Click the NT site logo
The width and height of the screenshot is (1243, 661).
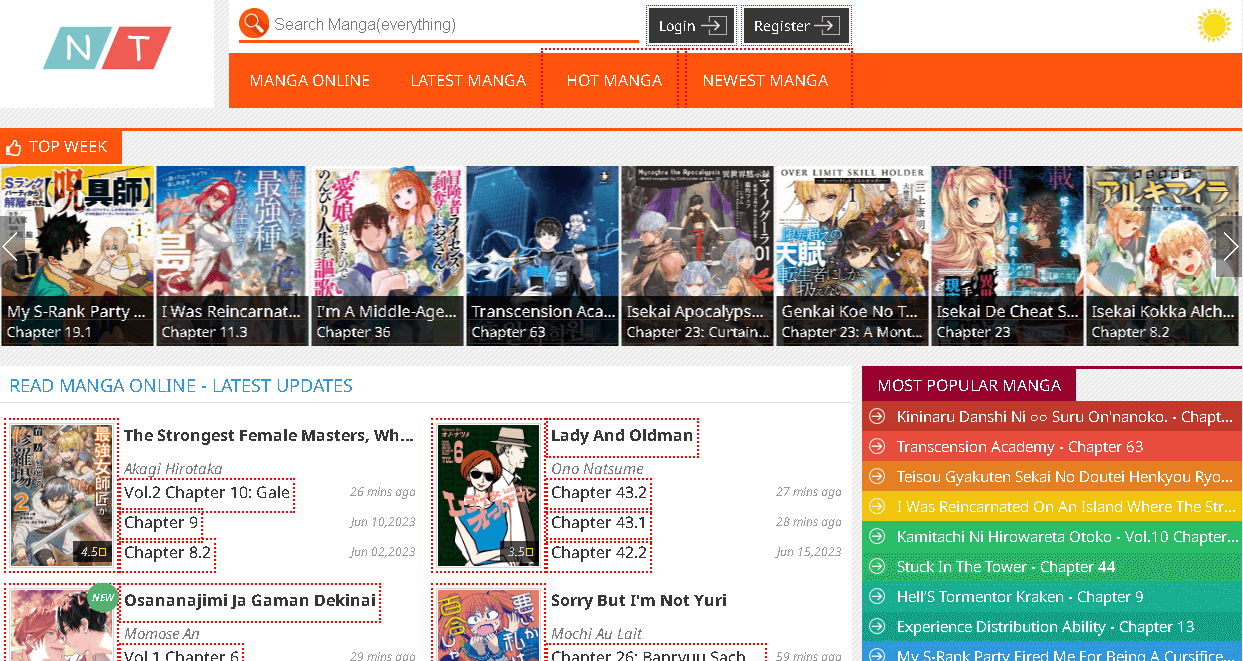coord(107,48)
